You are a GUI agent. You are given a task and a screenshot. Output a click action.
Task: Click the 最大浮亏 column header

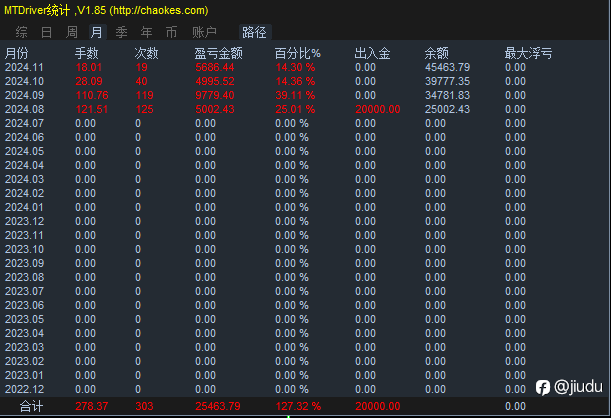tap(528, 53)
